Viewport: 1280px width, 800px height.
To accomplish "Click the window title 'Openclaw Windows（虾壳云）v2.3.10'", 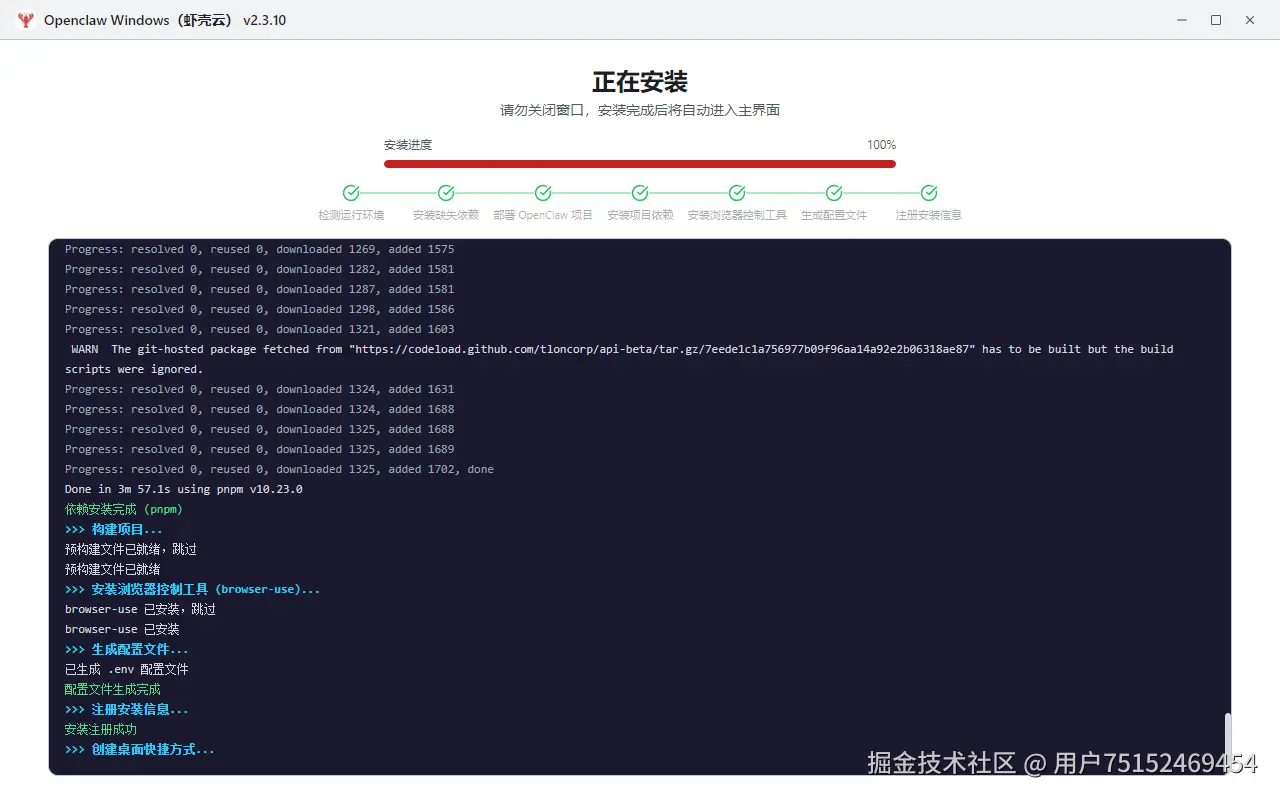I will pyautogui.click(x=165, y=20).
